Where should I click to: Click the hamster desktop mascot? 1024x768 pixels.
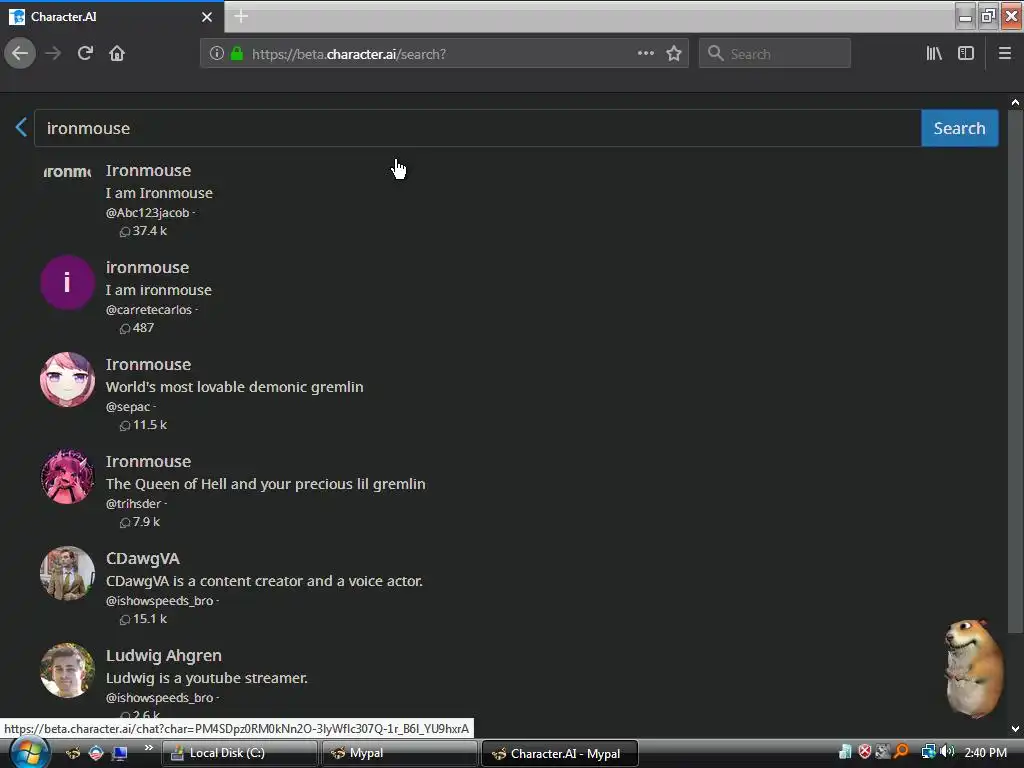(x=973, y=667)
